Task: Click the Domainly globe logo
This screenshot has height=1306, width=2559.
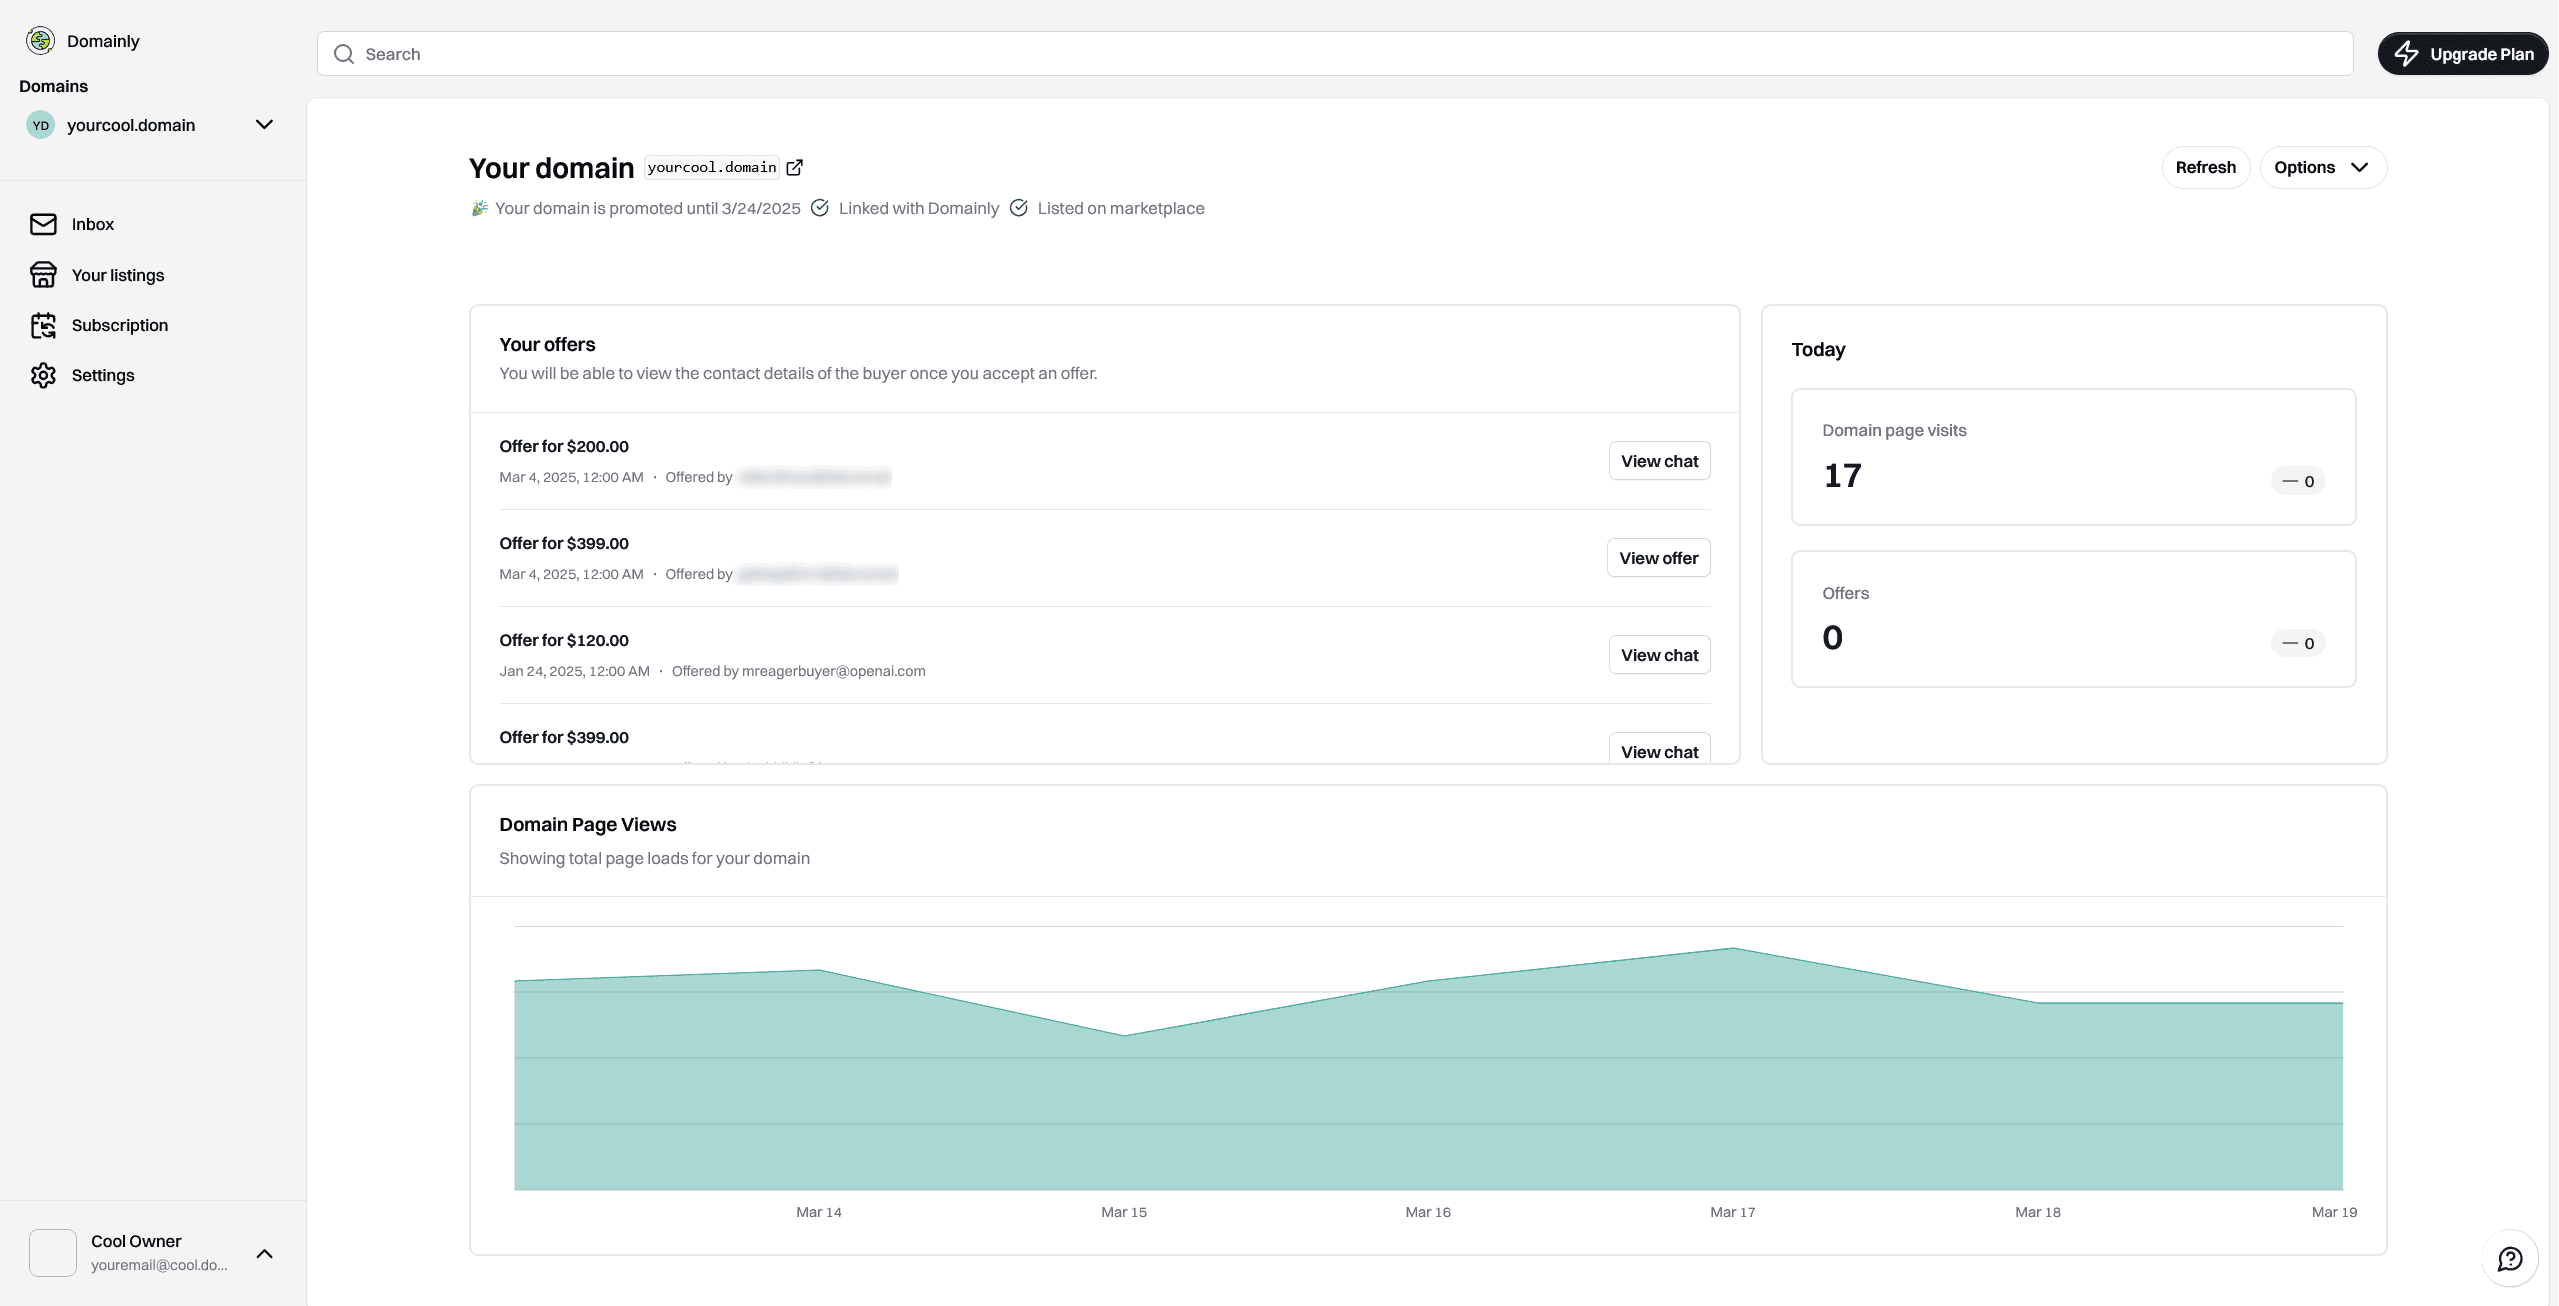Action: point(40,41)
